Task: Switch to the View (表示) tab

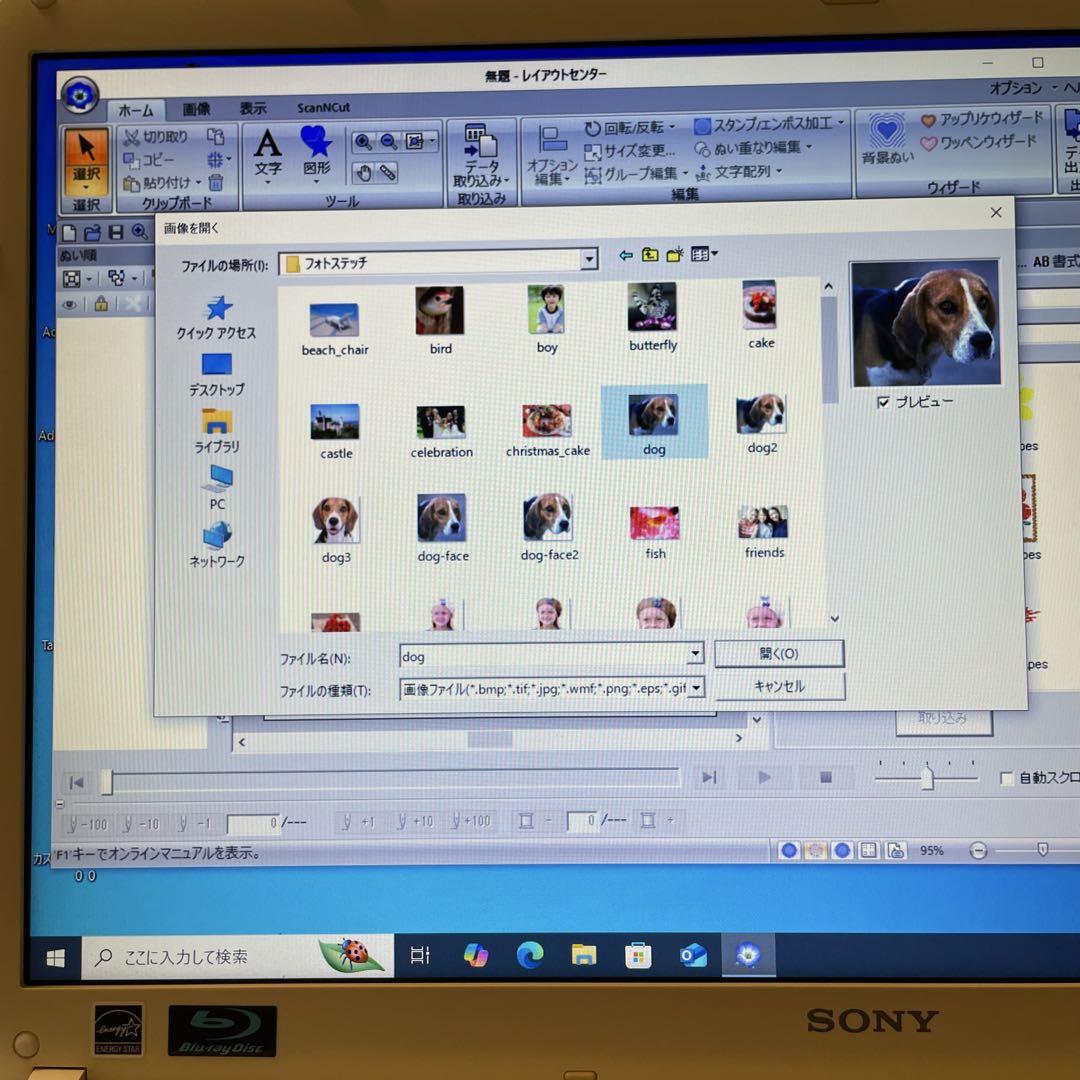Action: tap(253, 108)
